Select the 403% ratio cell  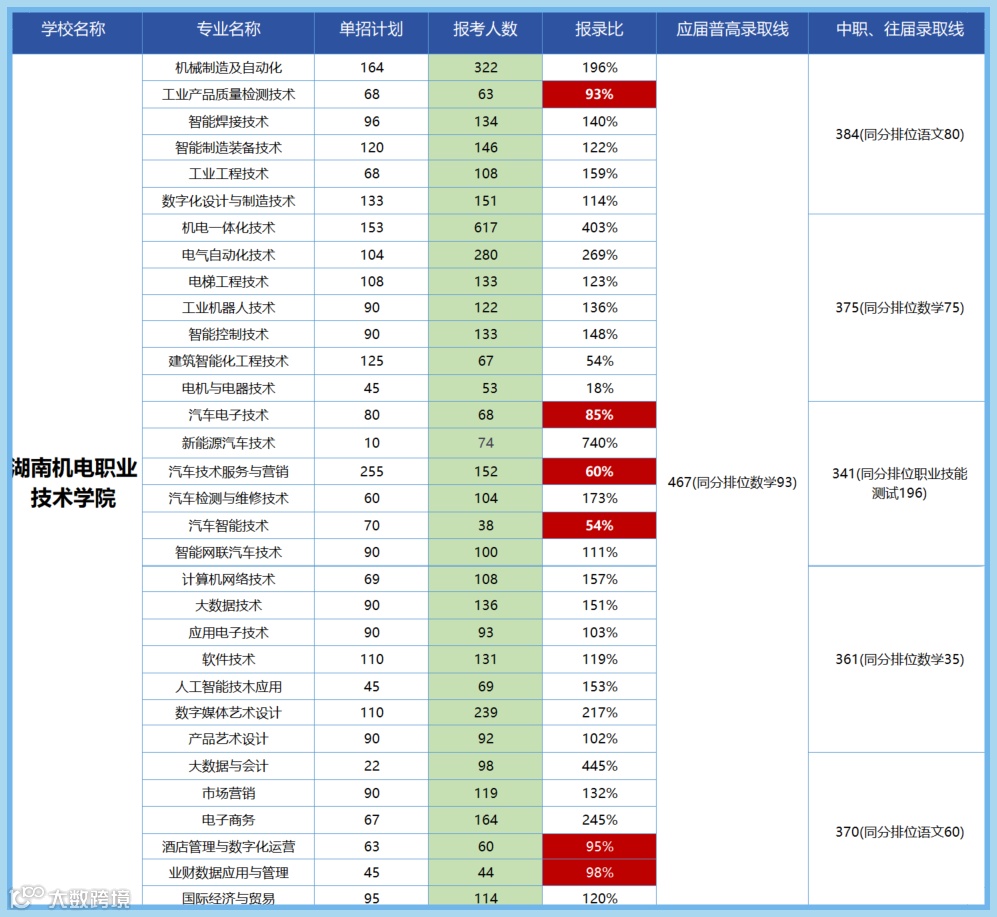600,228
